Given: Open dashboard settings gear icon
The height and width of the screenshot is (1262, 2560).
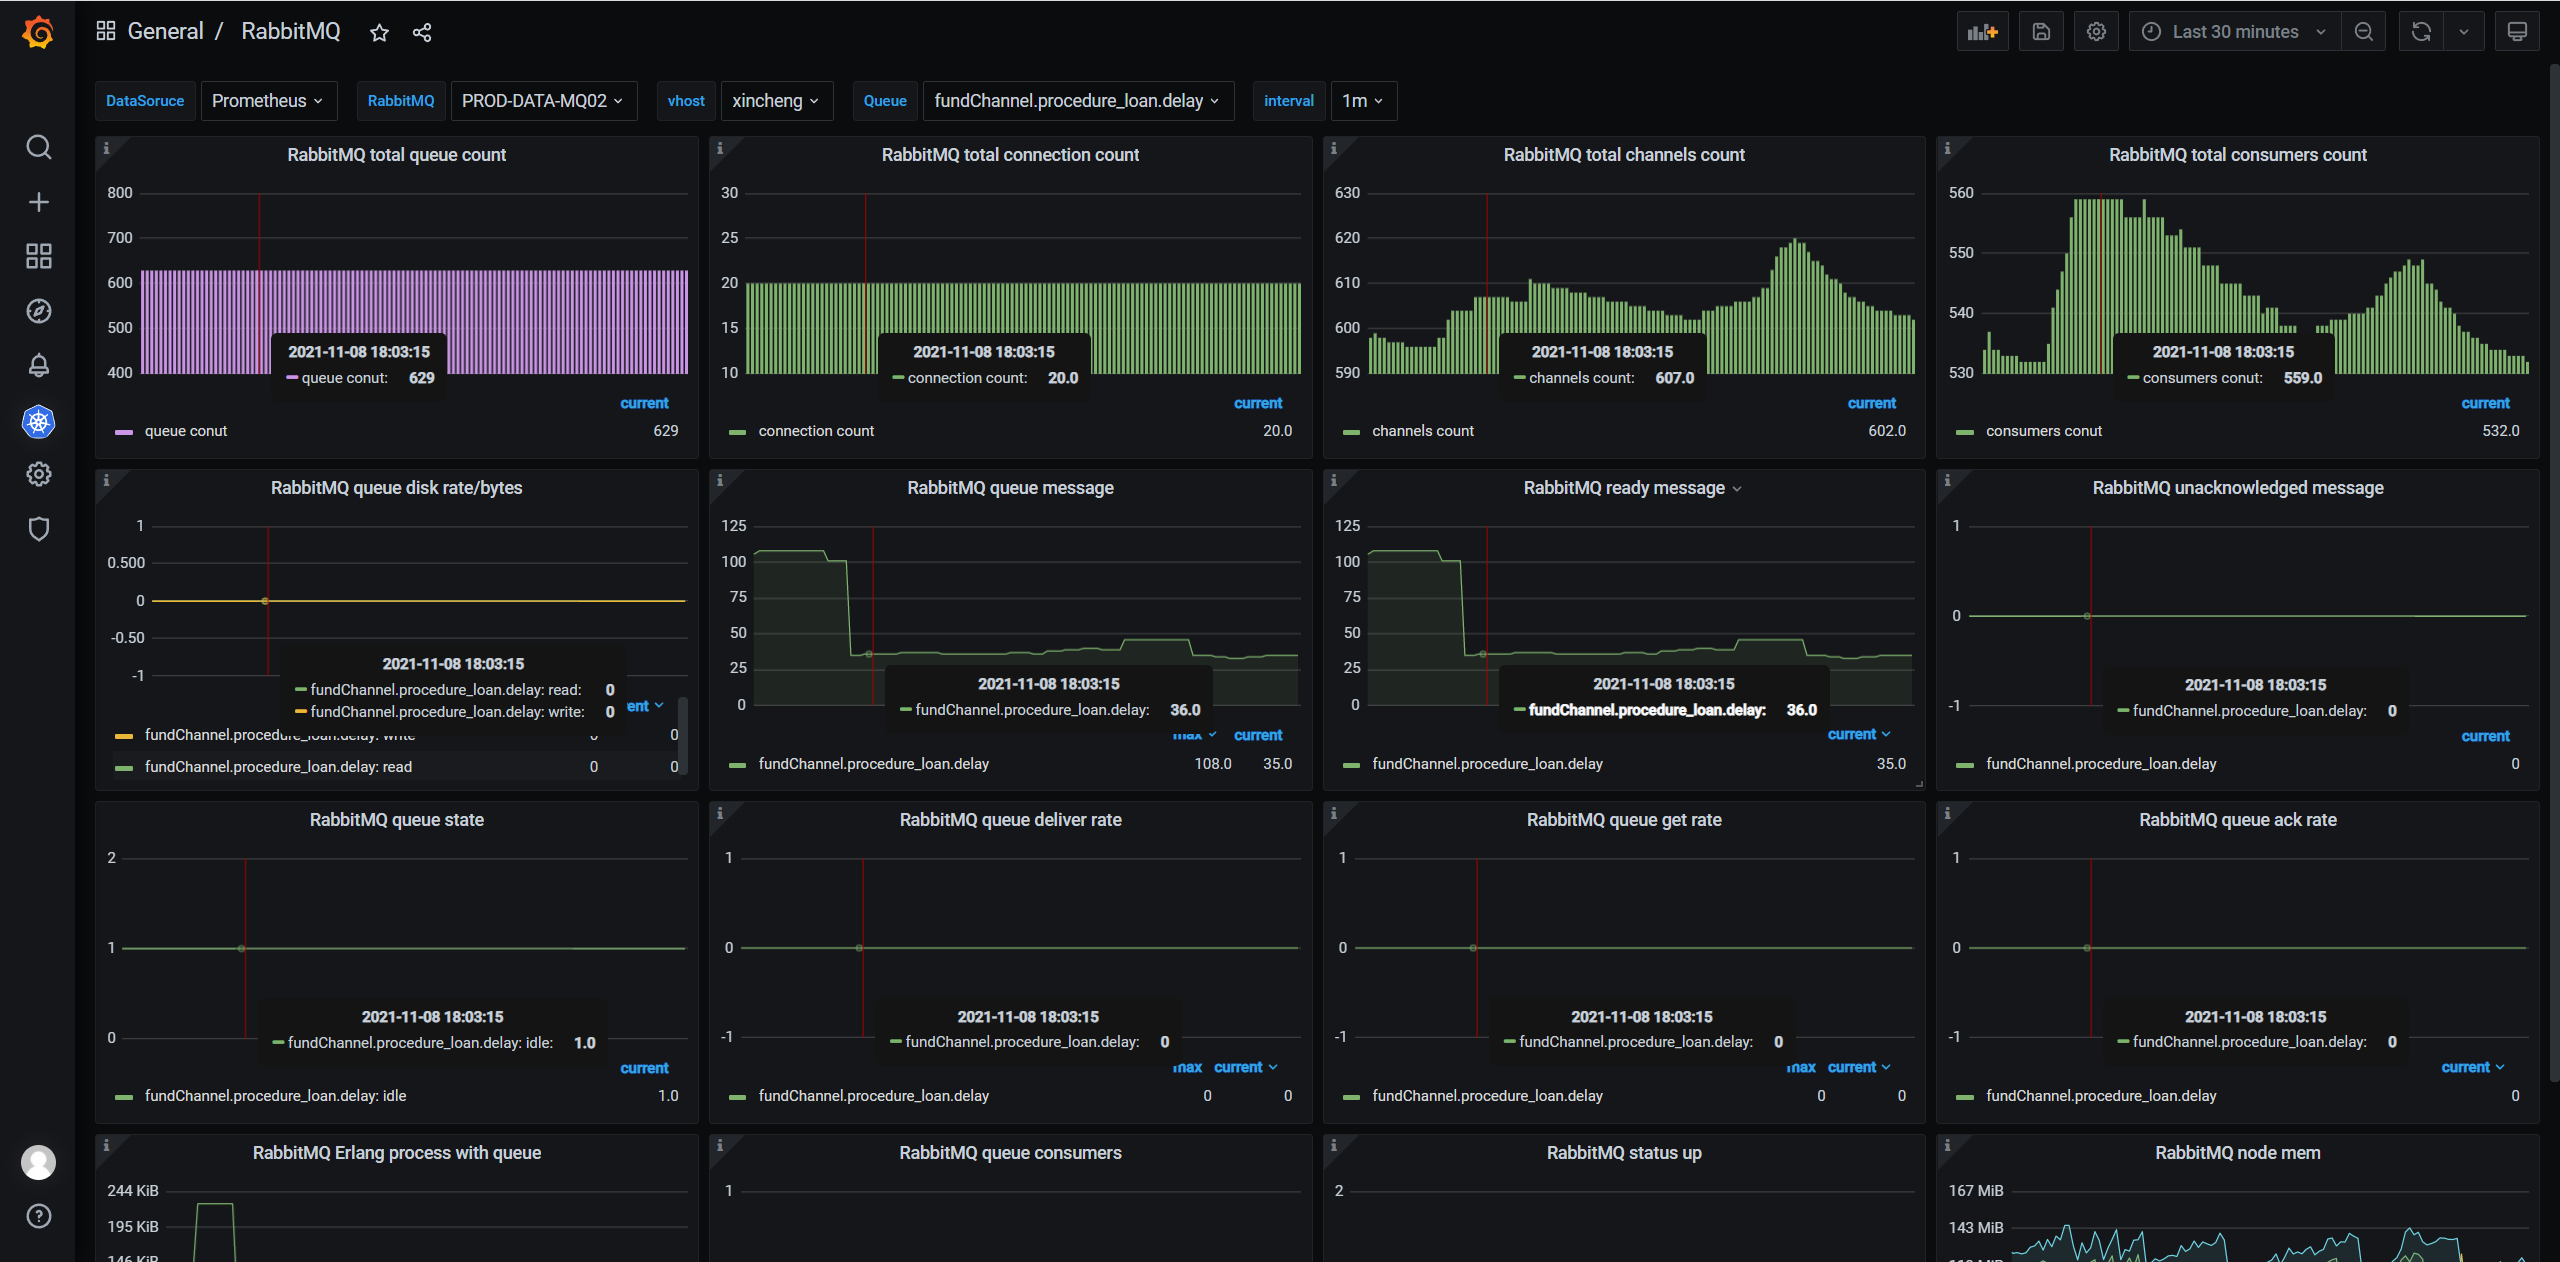Looking at the screenshot, I should coord(2096,32).
